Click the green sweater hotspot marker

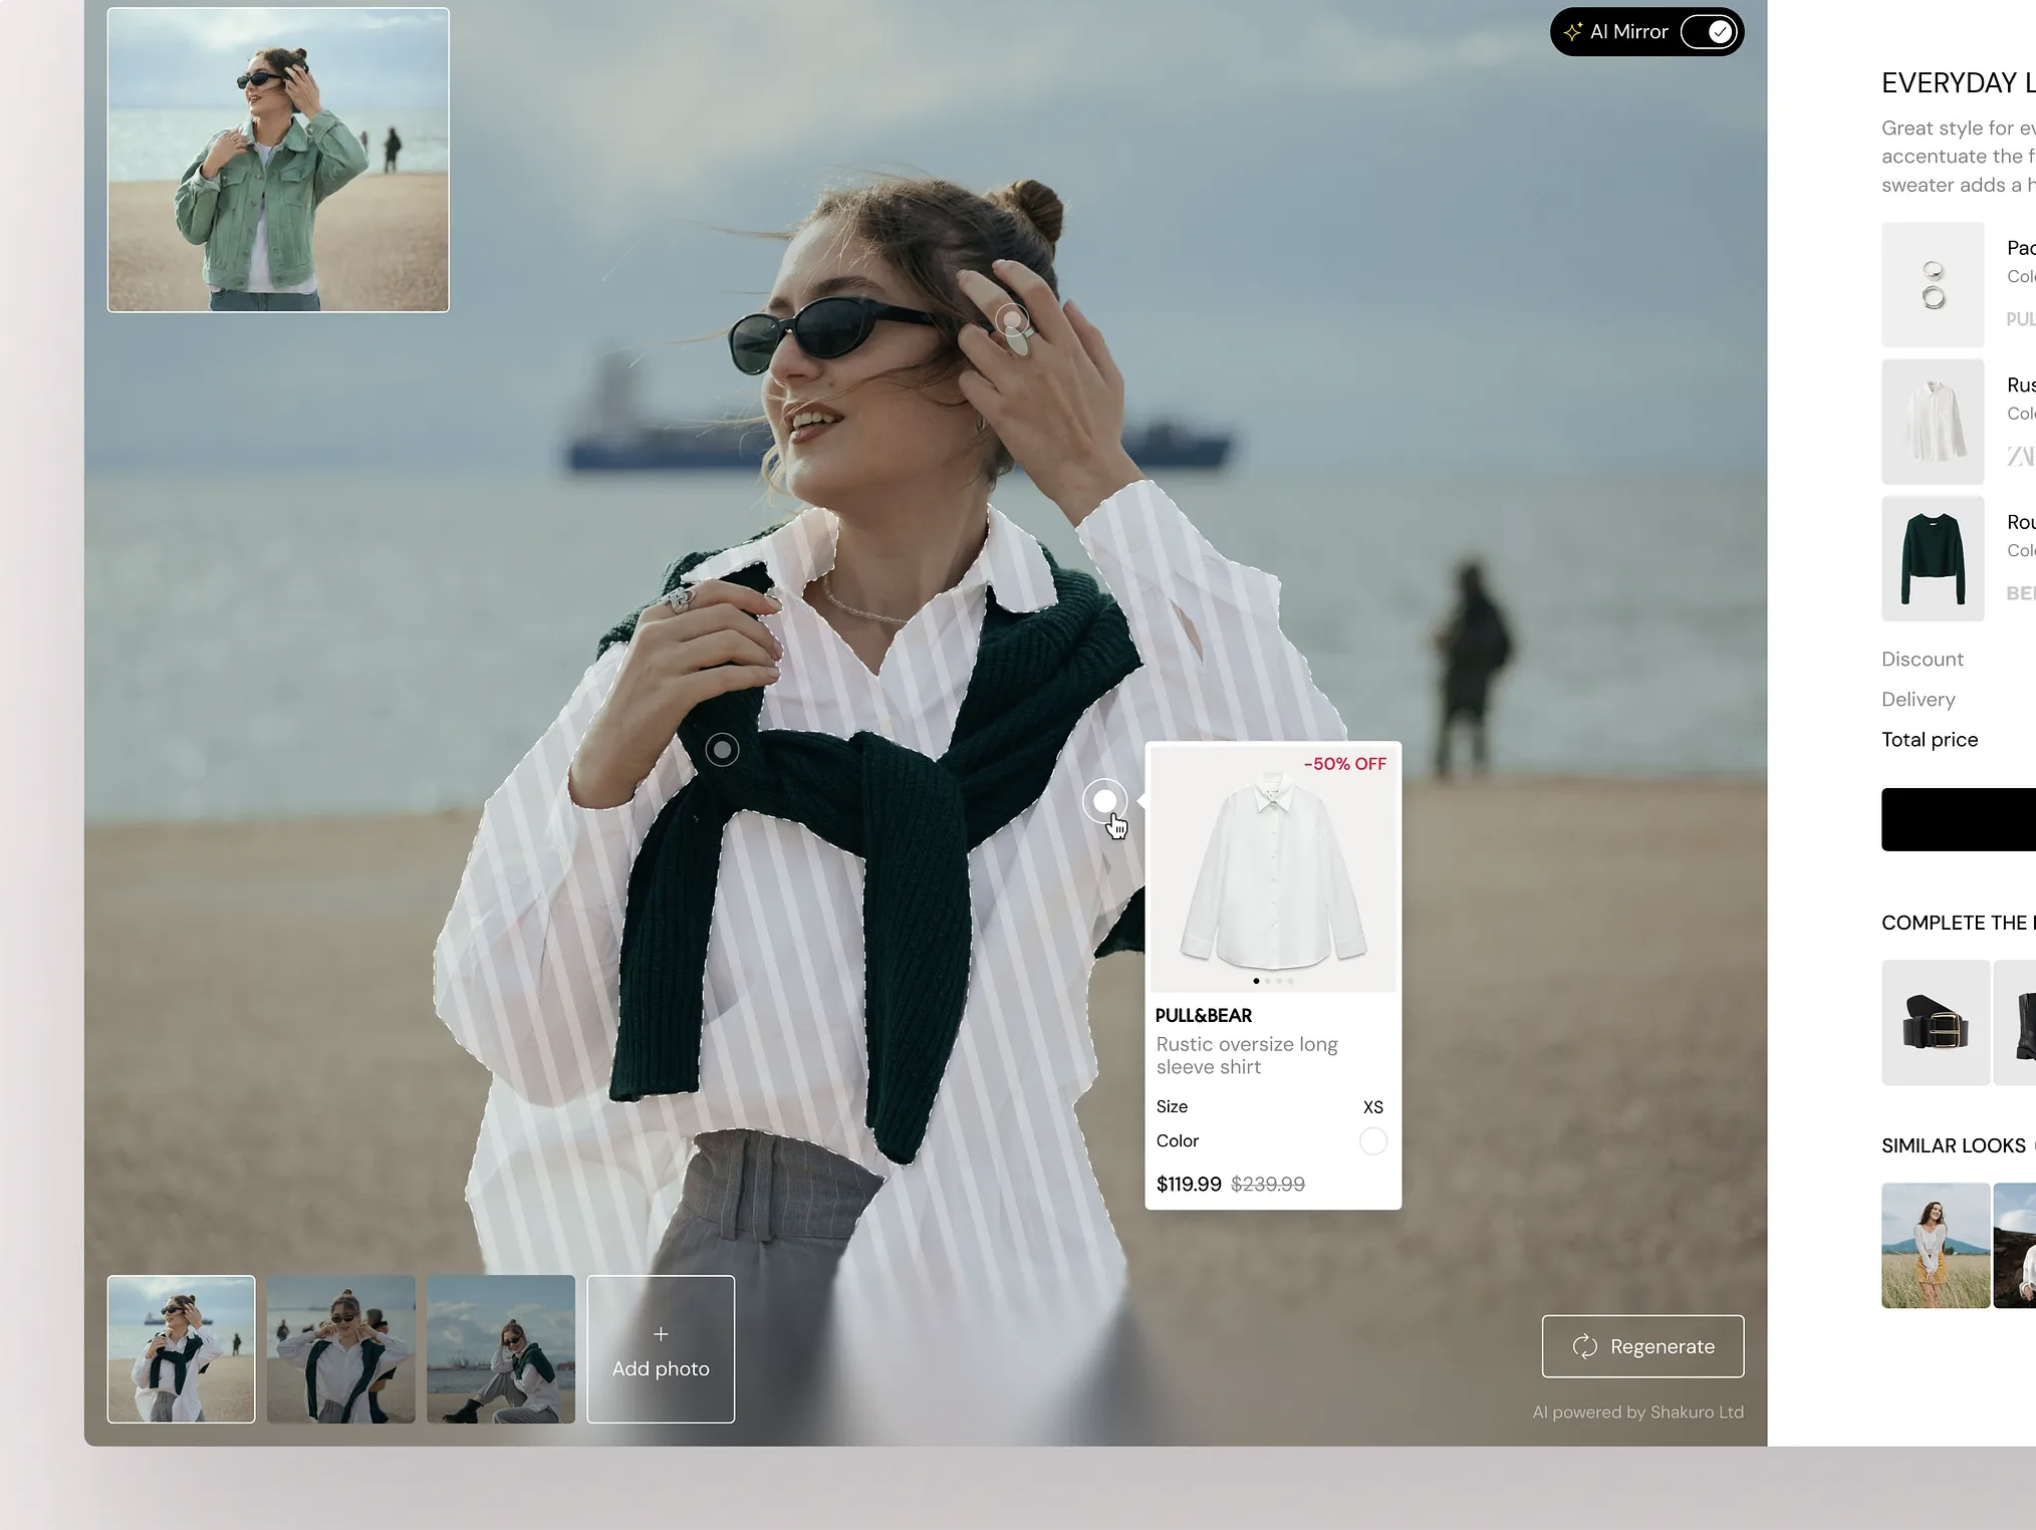(722, 749)
